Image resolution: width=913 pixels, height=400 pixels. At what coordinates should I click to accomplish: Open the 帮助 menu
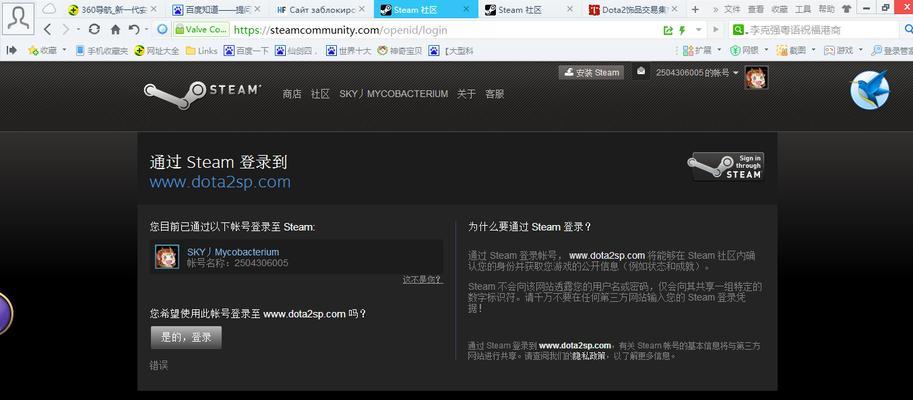(x=826, y=10)
